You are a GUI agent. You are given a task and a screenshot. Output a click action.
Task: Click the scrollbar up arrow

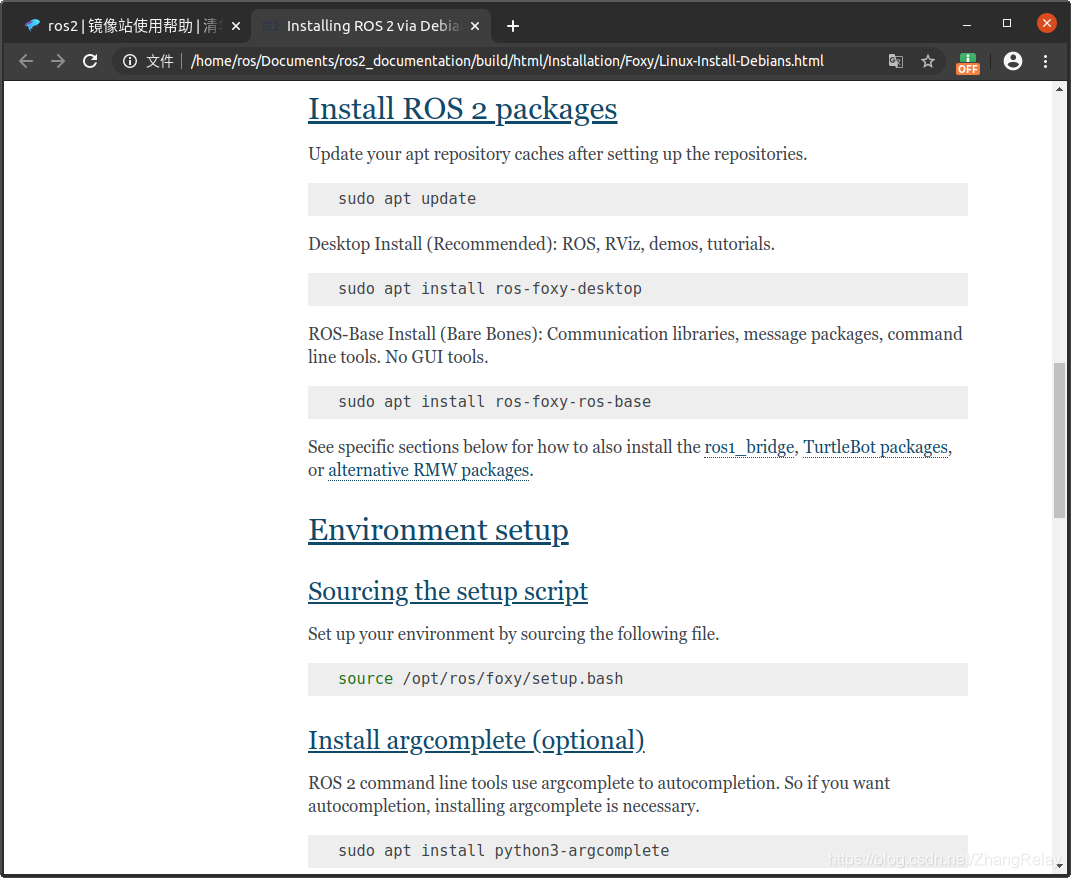(x=1059, y=89)
